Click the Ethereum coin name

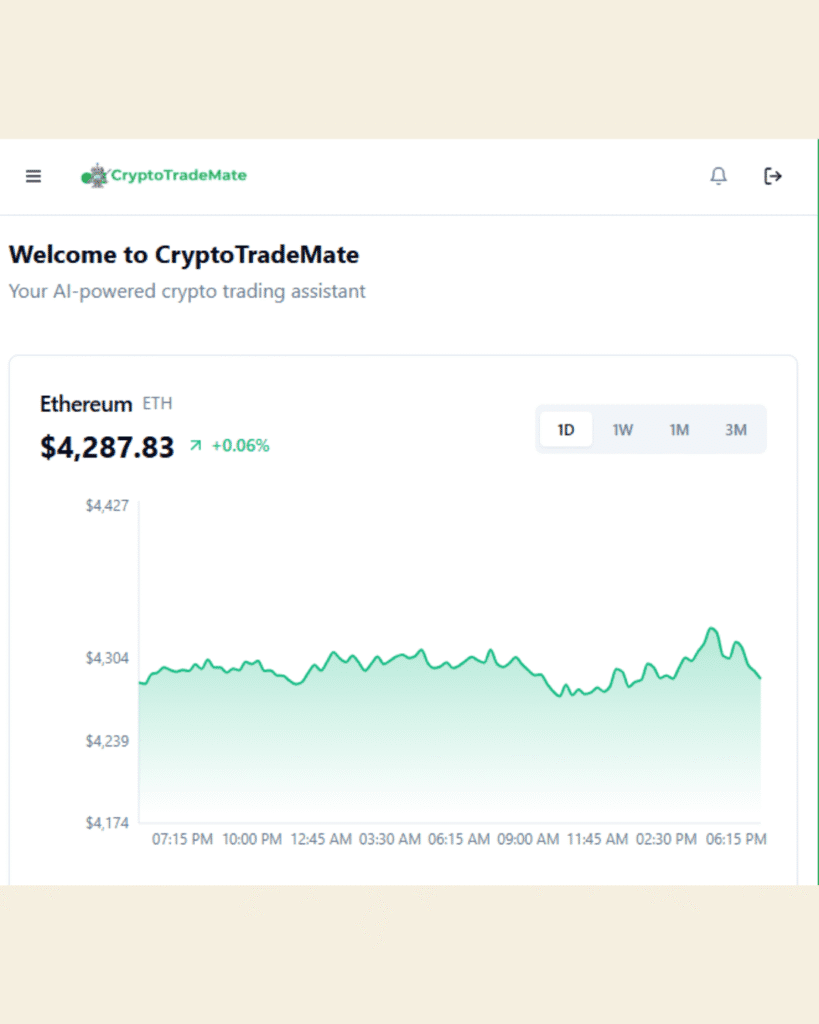click(86, 404)
